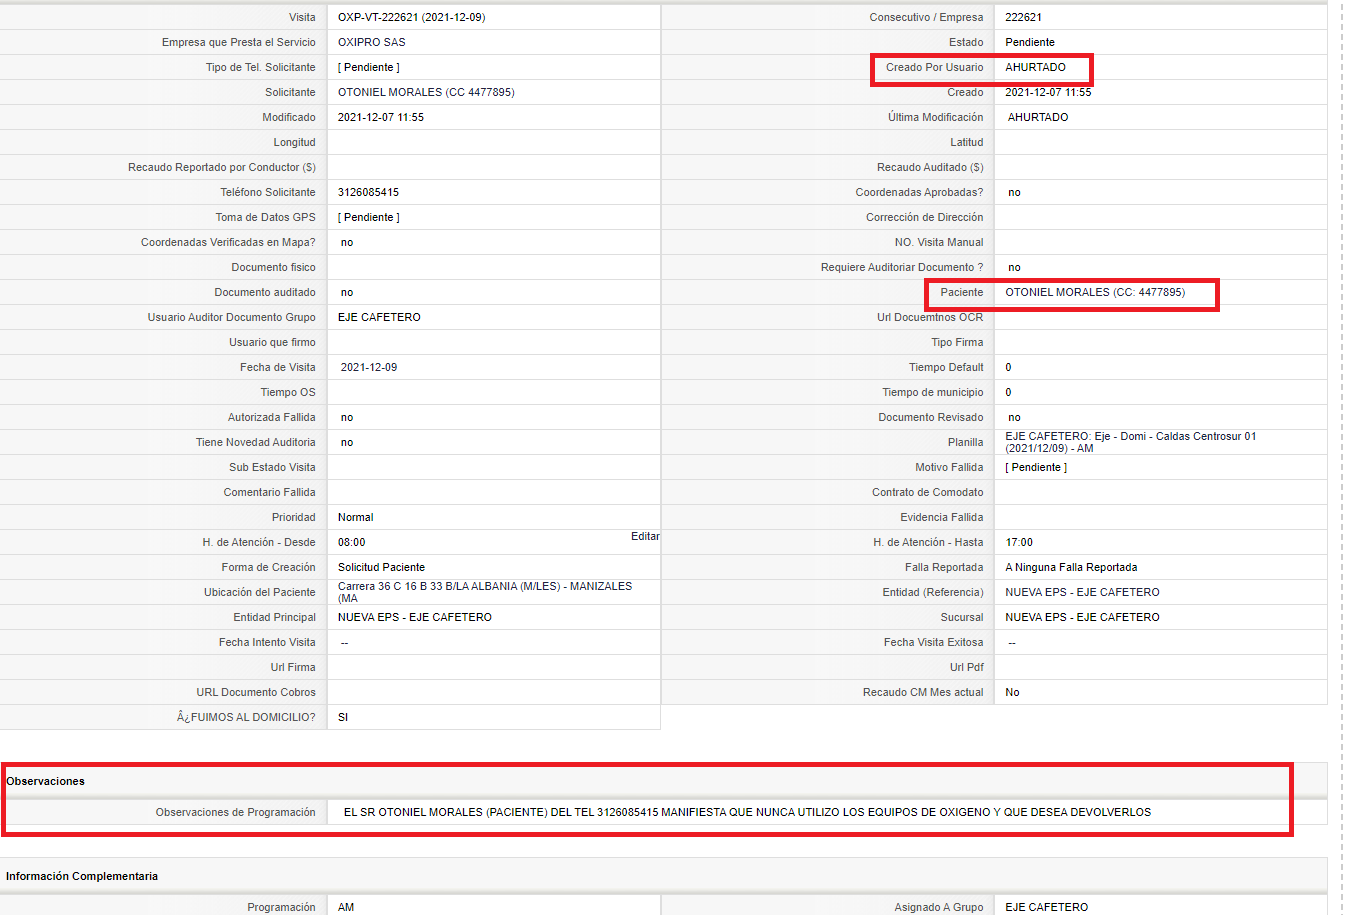The image size is (1352, 915).
Task: Select Paciente value OTONIEL MORALES (CC: 4477895)
Action: 1095,292
